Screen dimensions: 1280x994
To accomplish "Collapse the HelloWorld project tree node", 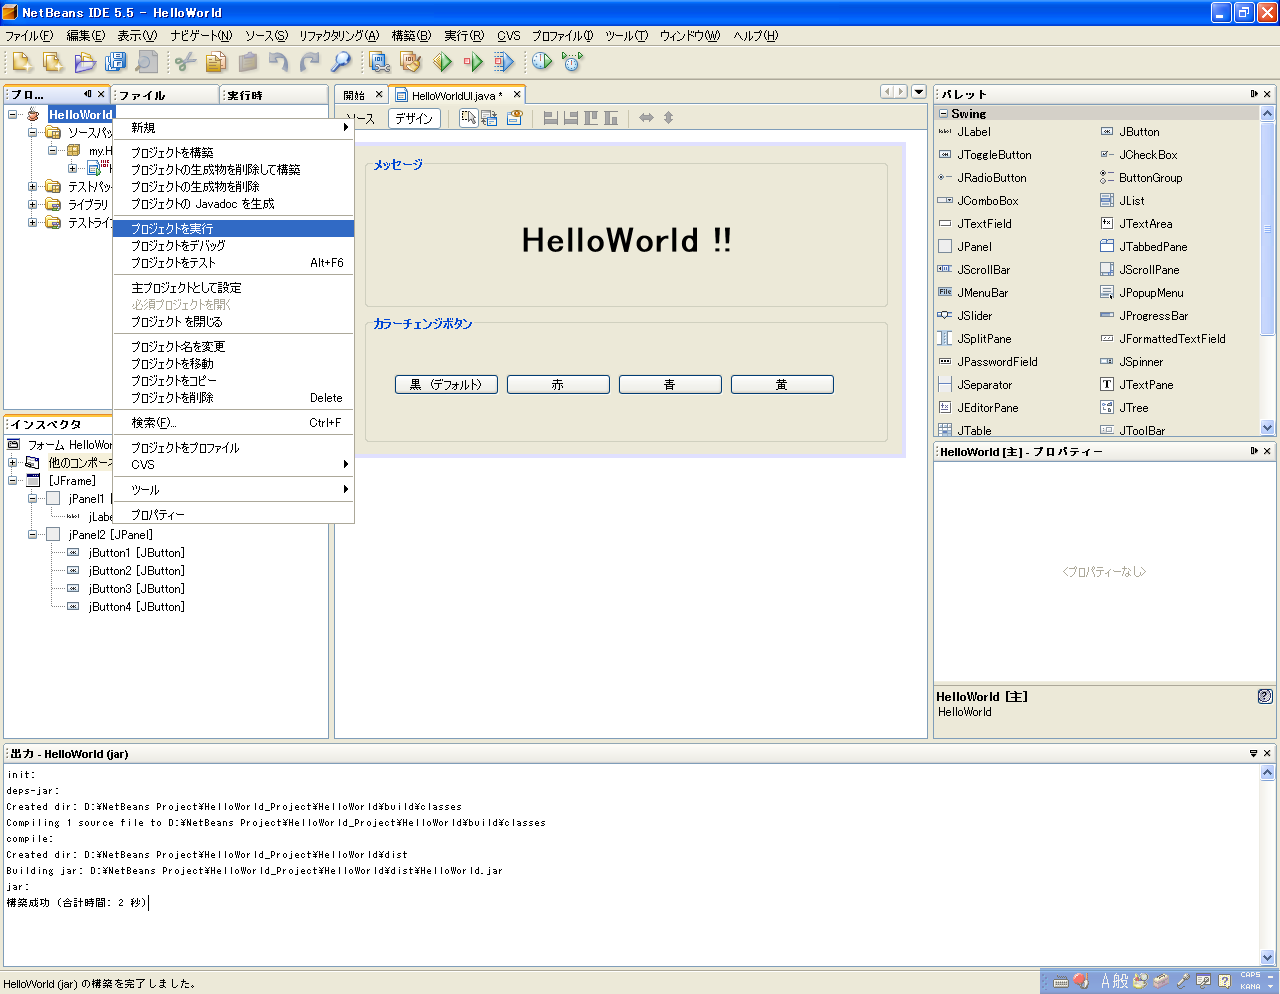I will tap(13, 114).
